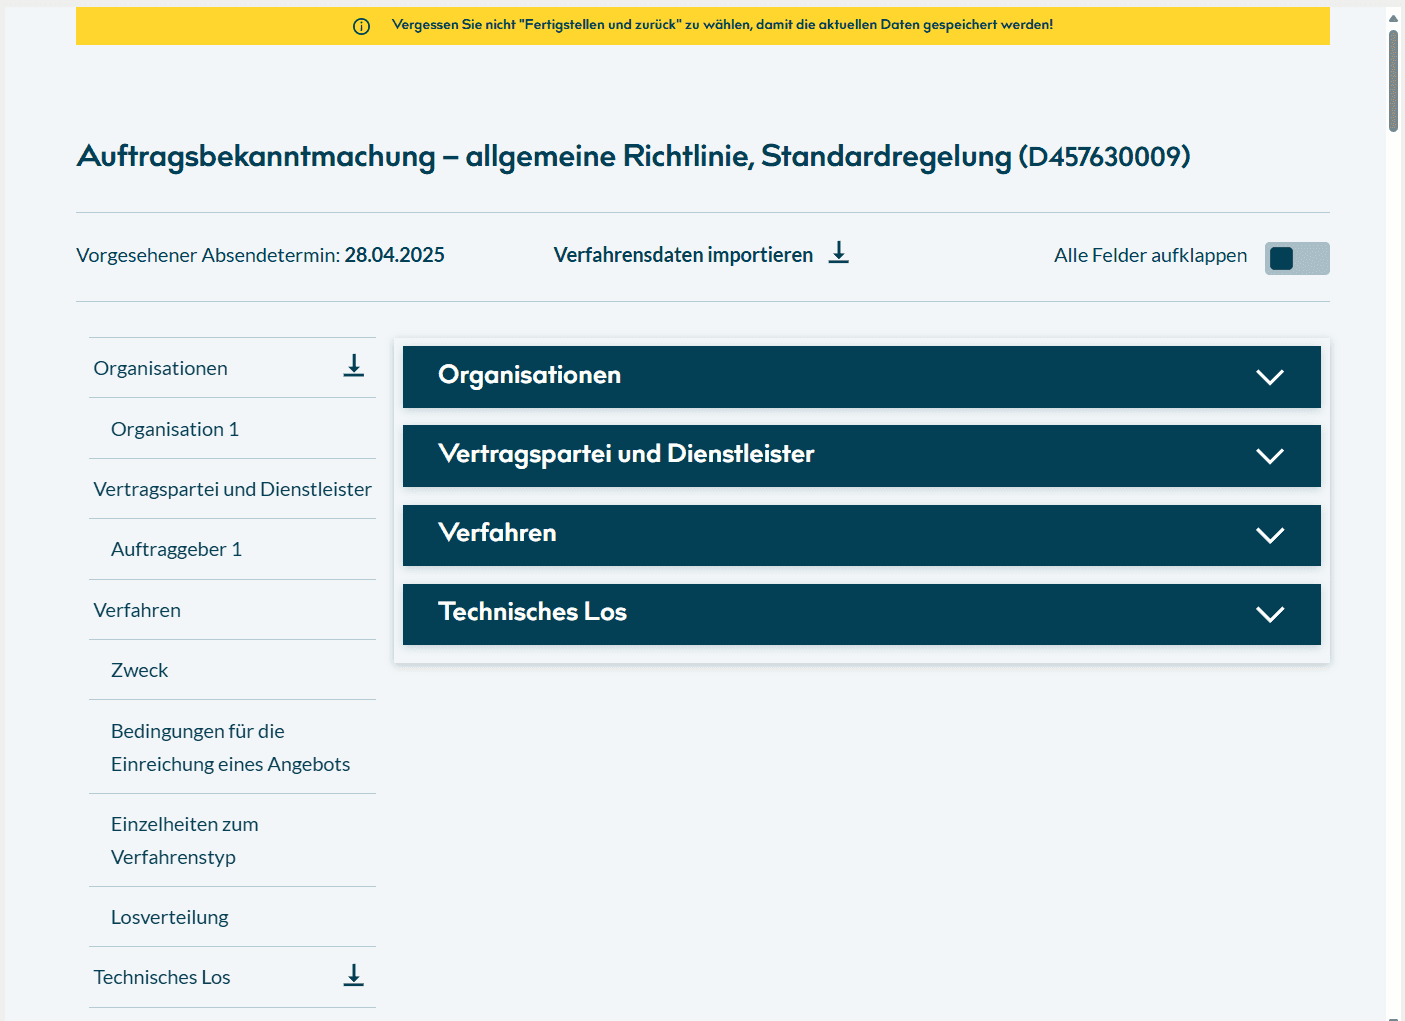Click the Verfahrensdaten importieren link
Screen dimensions: 1405x1021
683,255
